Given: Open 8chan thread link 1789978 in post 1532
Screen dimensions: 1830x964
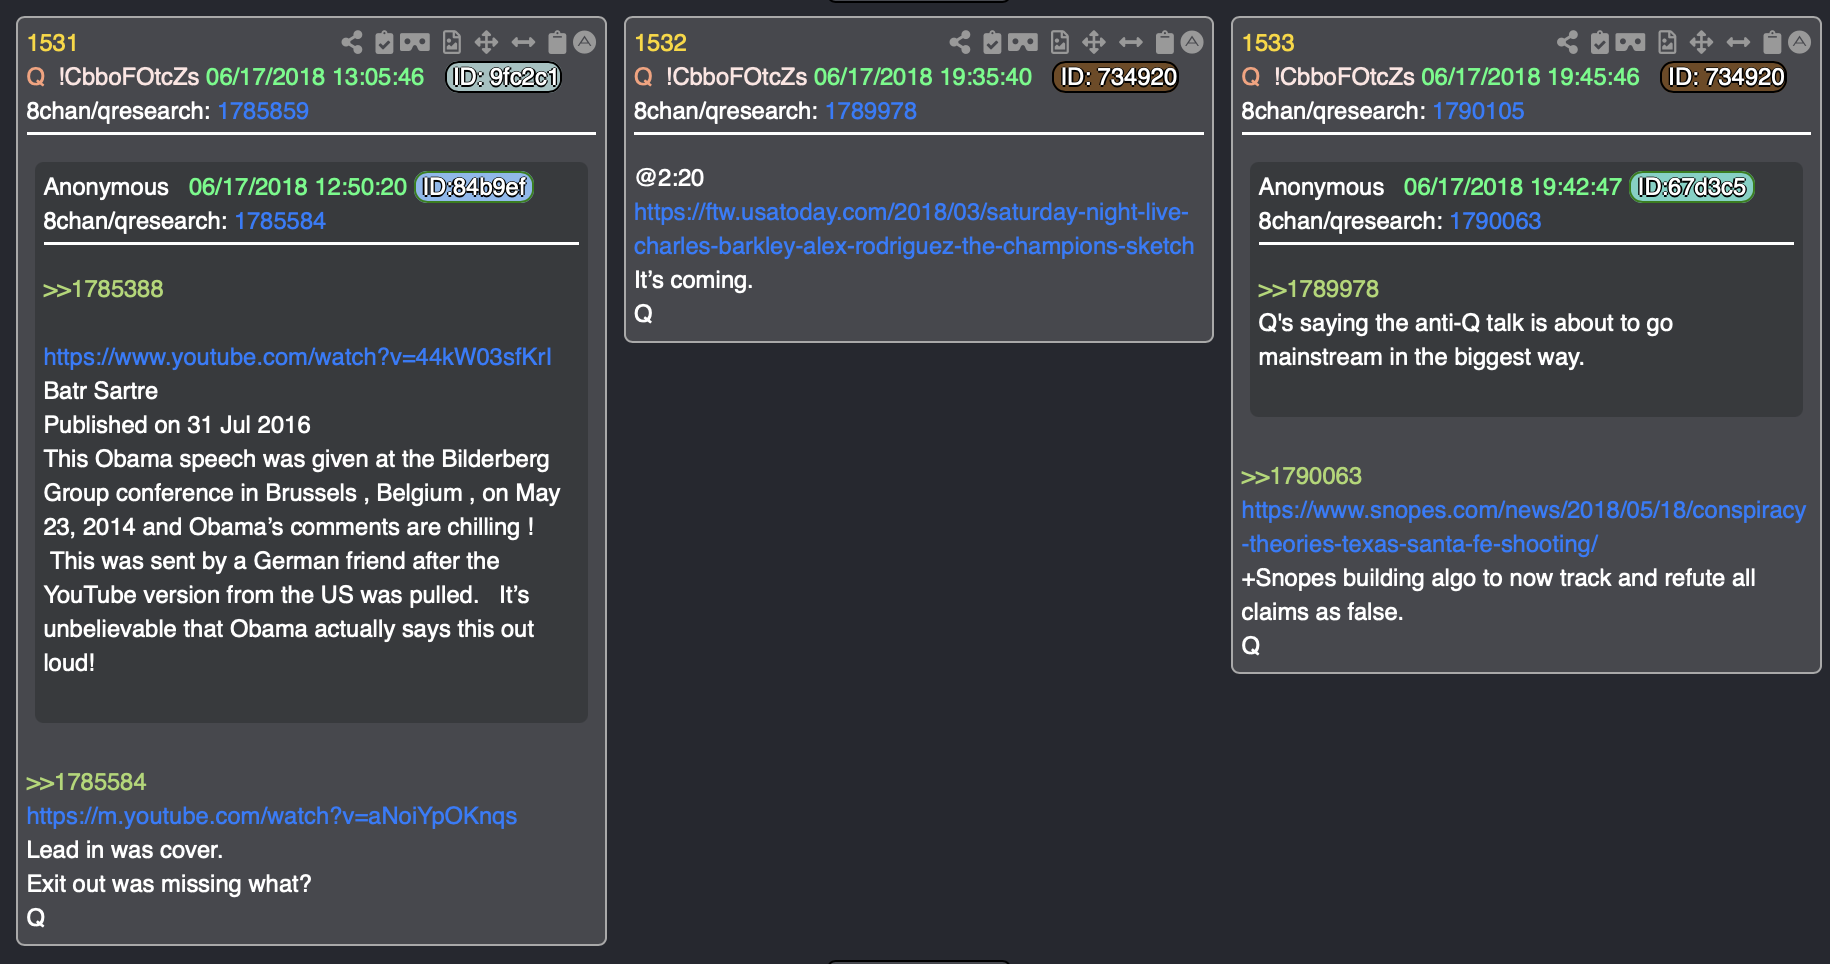Looking at the screenshot, I should [x=871, y=111].
